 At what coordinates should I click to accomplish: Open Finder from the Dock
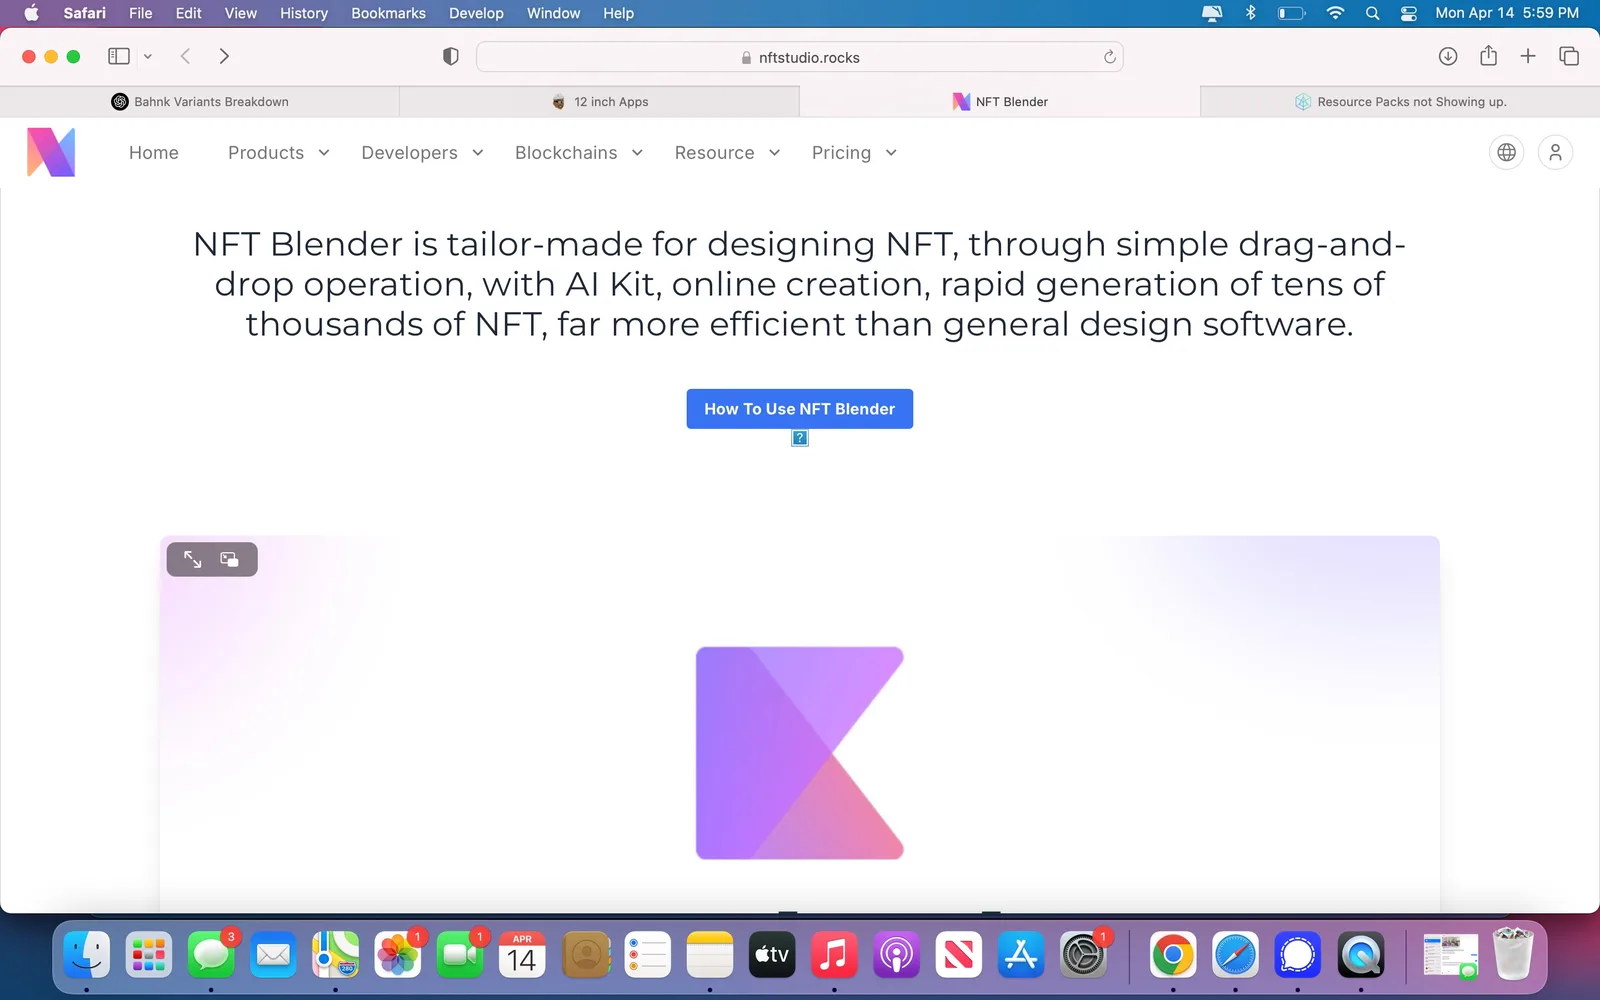coord(87,955)
